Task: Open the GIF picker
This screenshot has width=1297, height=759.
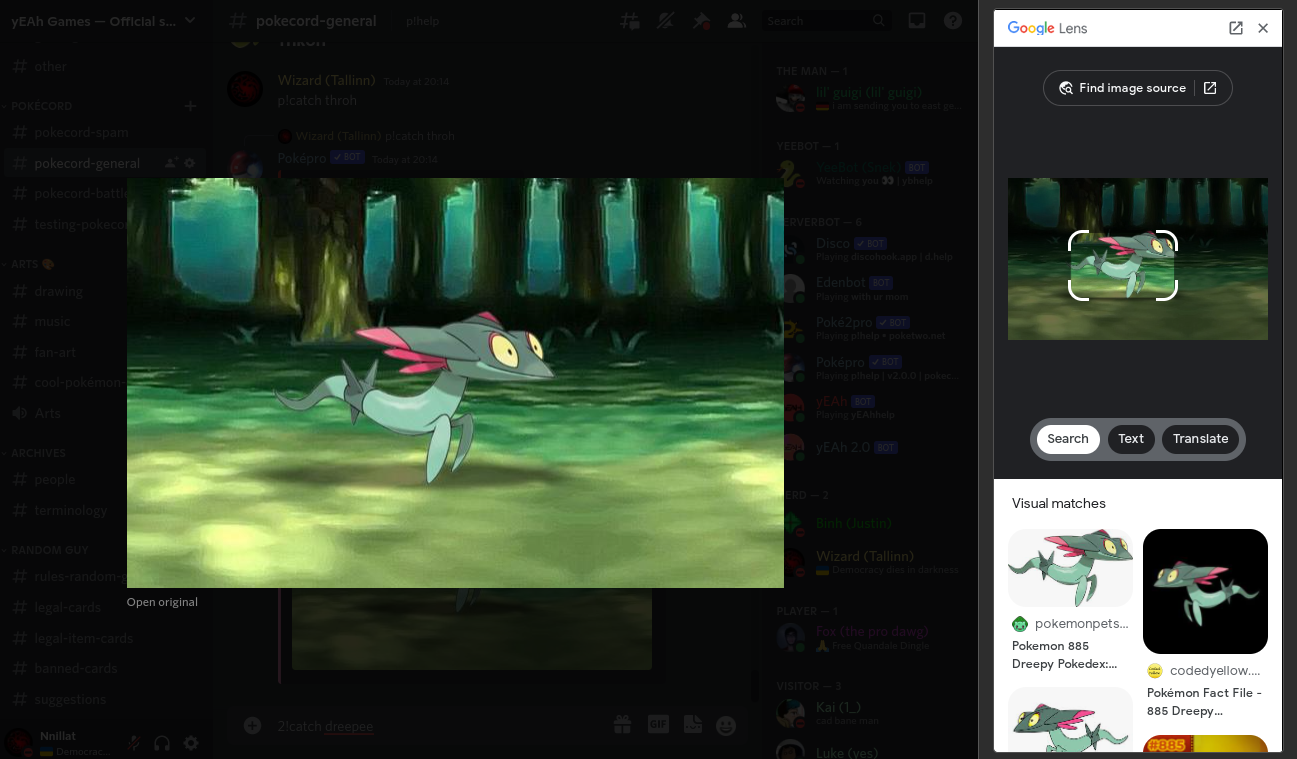Action: tap(658, 725)
